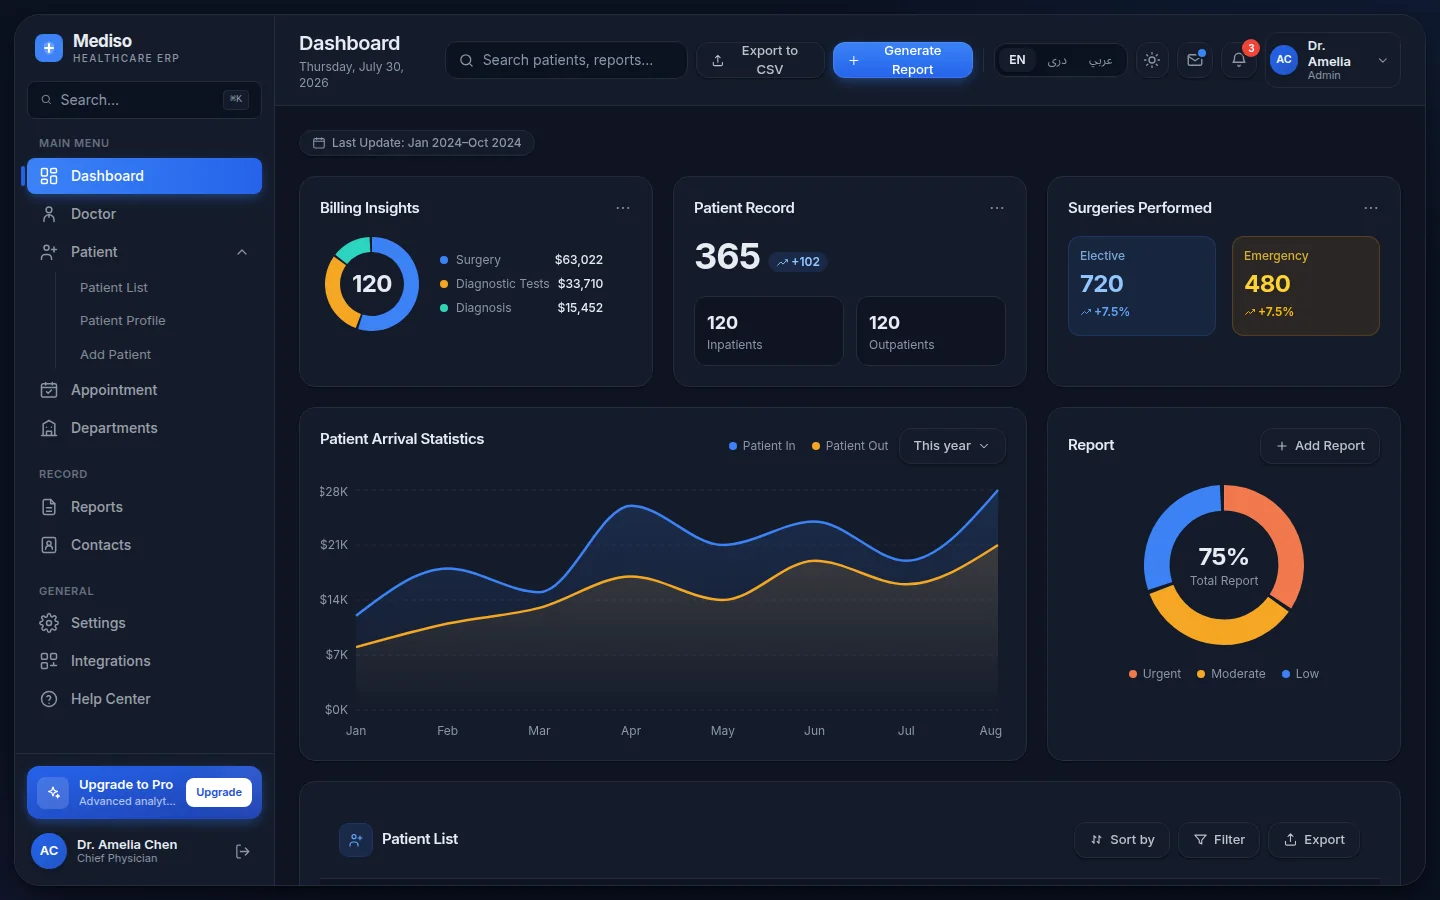Go to Reports in sidebar
The height and width of the screenshot is (900, 1440).
(x=144, y=507)
